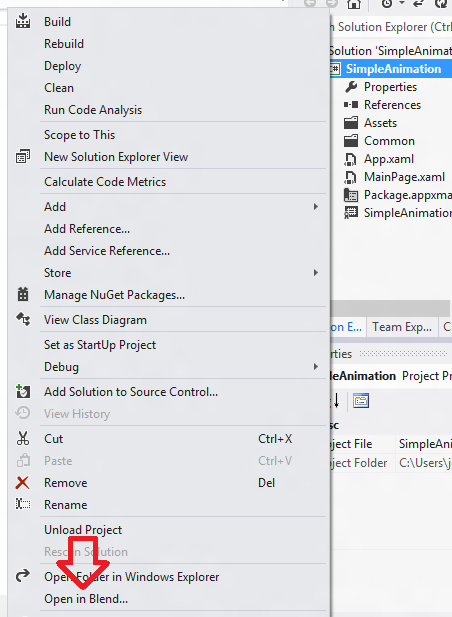Expand the Debug submenu arrow

pos(315,367)
